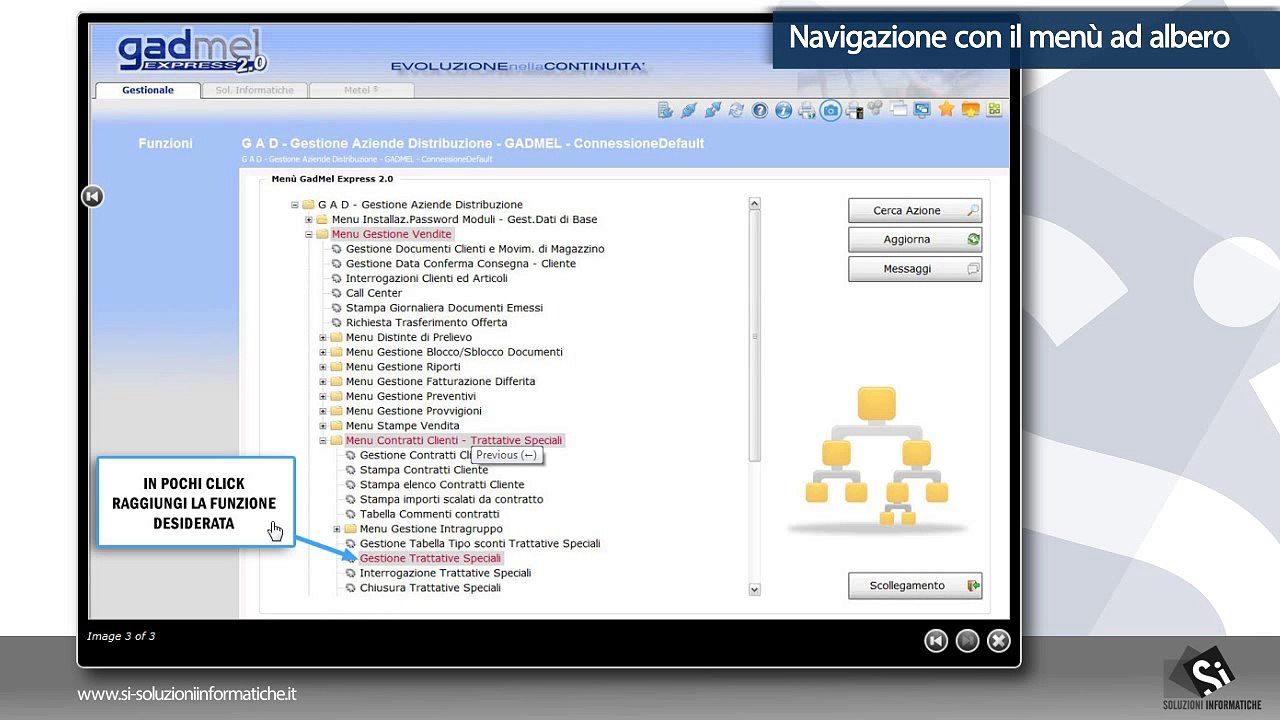This screenshot has width=1280, height=720.
Task: Click the blue monitor windows toolbar icon
Action: coord(922,110)
